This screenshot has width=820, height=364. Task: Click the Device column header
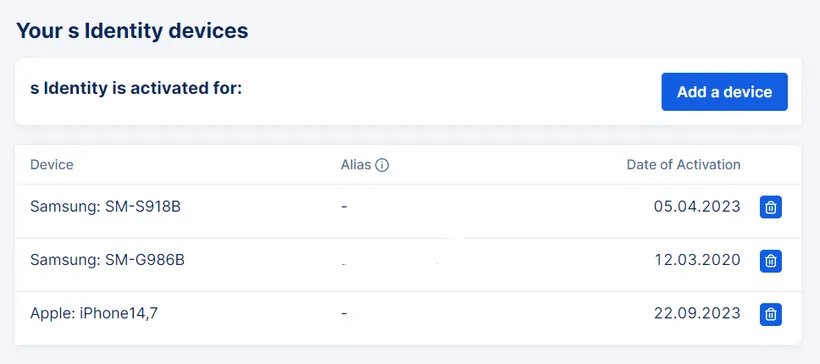[x=52, y=165]
